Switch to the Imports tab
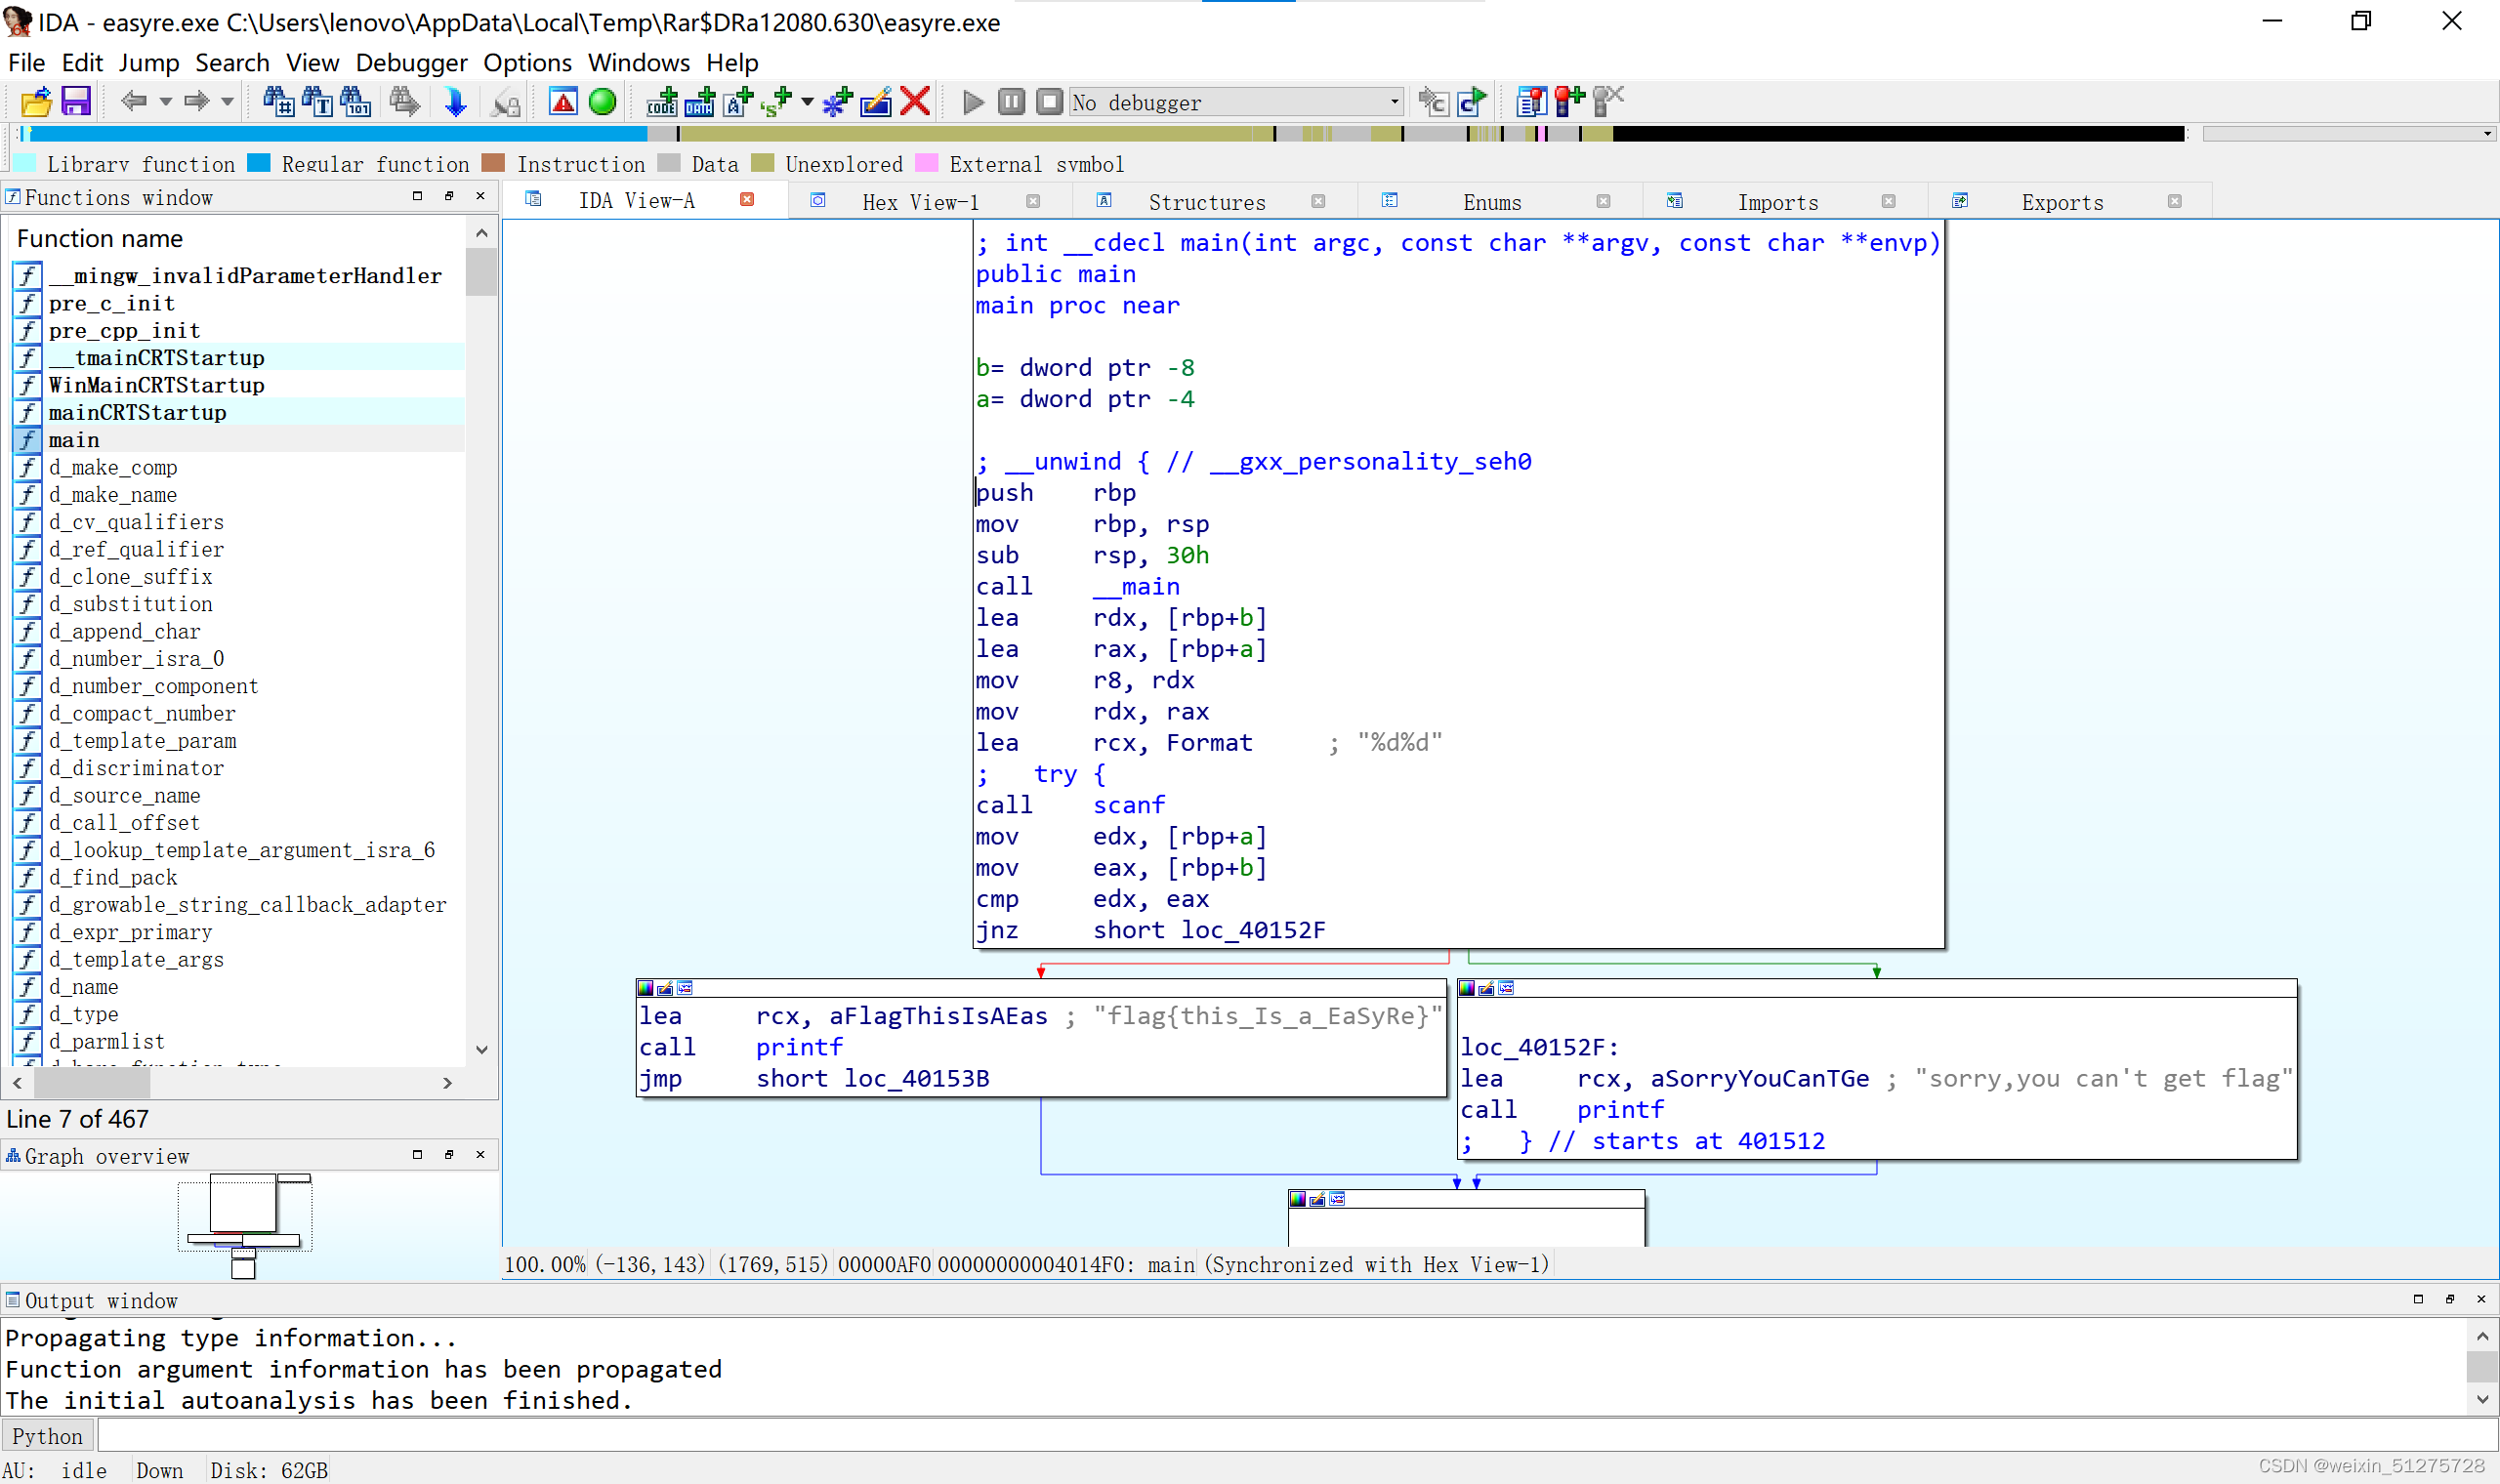 tap(1777, 202)
